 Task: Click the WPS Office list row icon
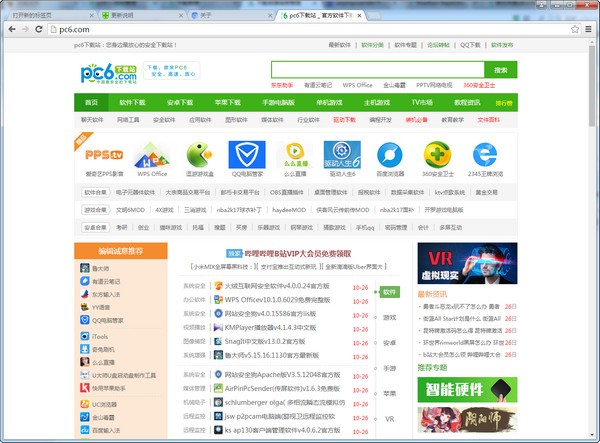click(218, 300)
